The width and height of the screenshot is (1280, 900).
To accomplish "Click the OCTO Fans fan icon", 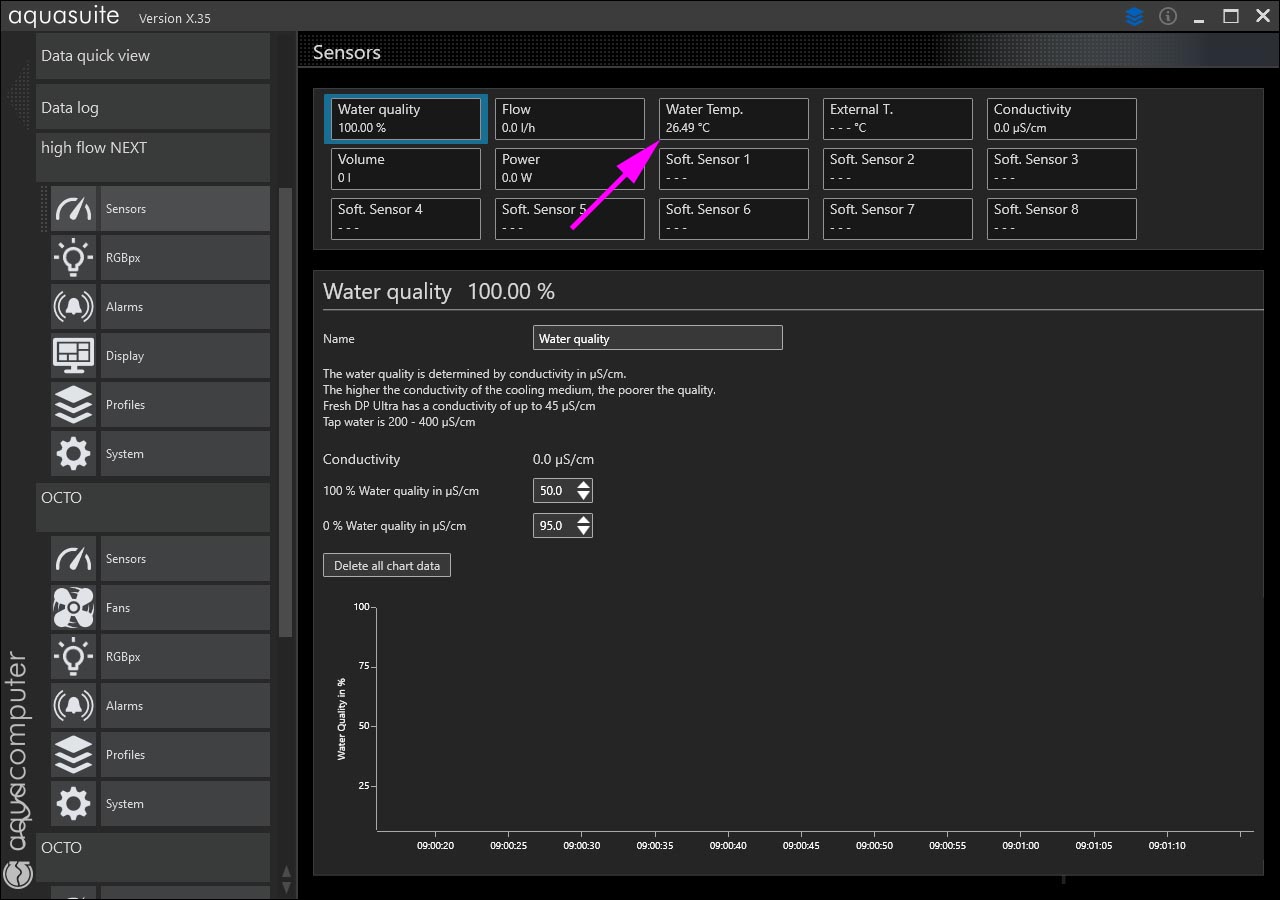I will [74, 608].
